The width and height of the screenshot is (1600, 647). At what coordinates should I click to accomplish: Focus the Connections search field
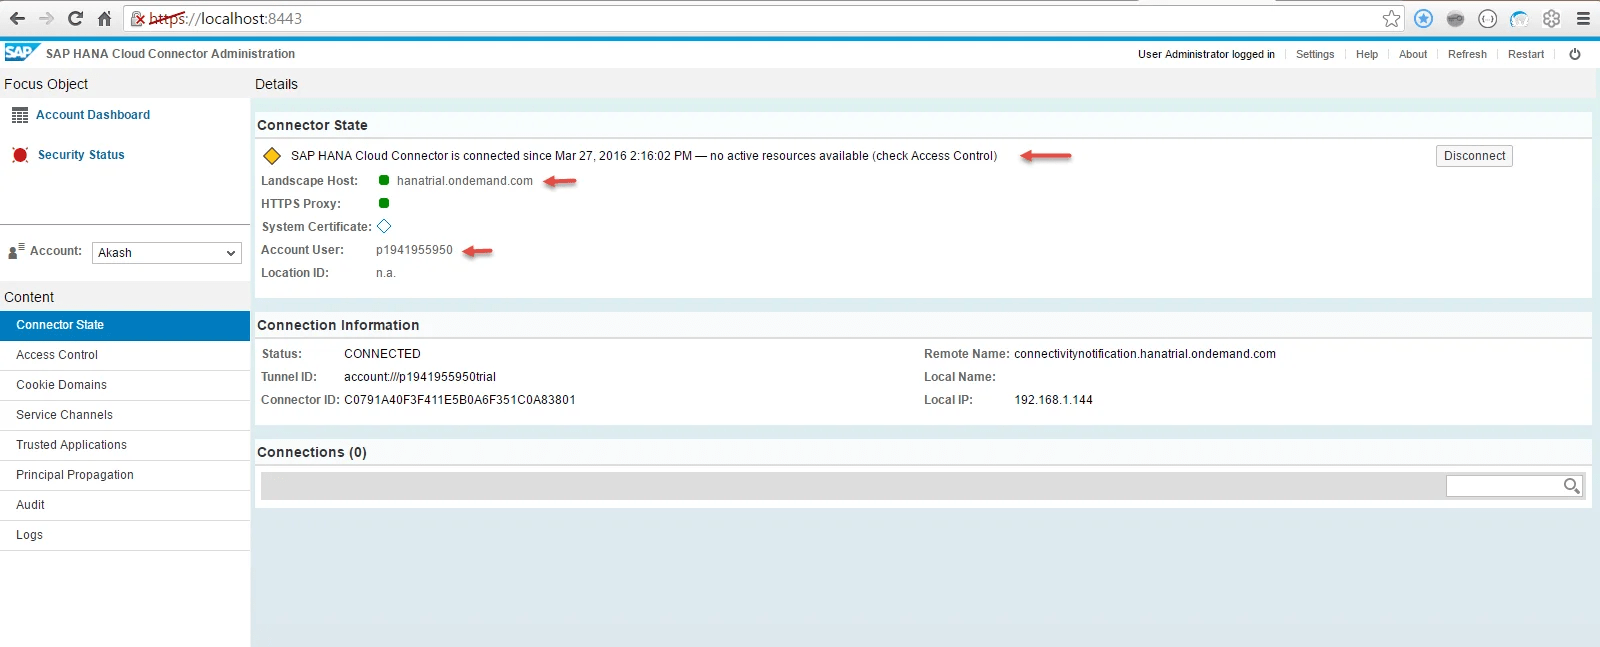pyautogui.click(x=1504, y=486)
